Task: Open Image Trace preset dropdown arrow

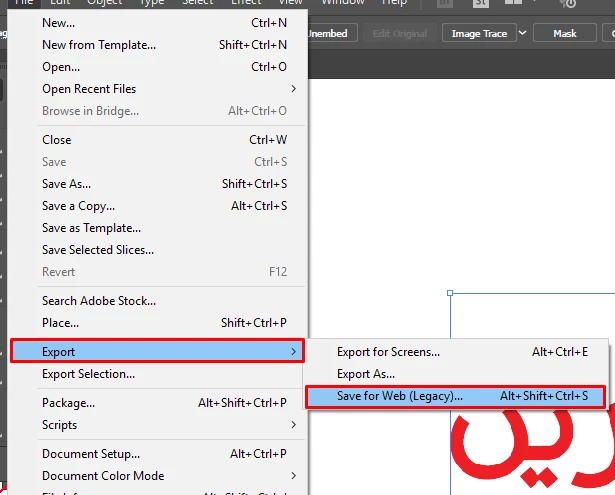Action: pos(523,33)
